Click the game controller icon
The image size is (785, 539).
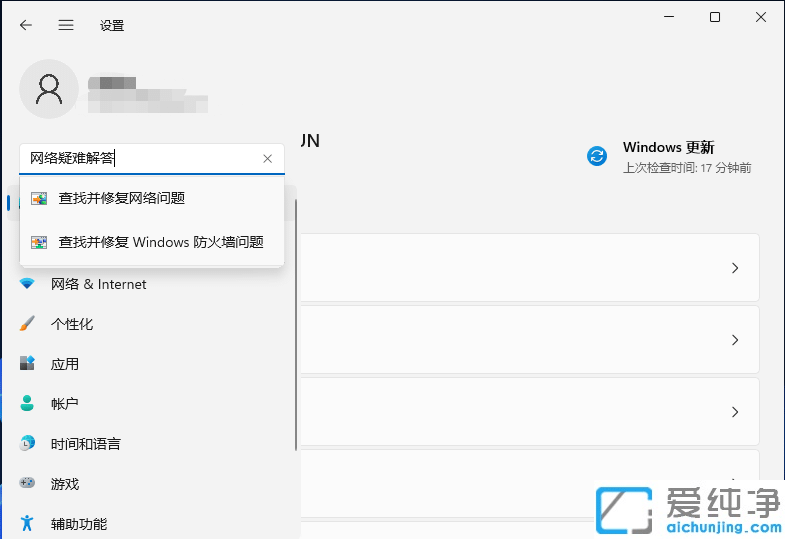pyautogui.click(x=27, y=483)
